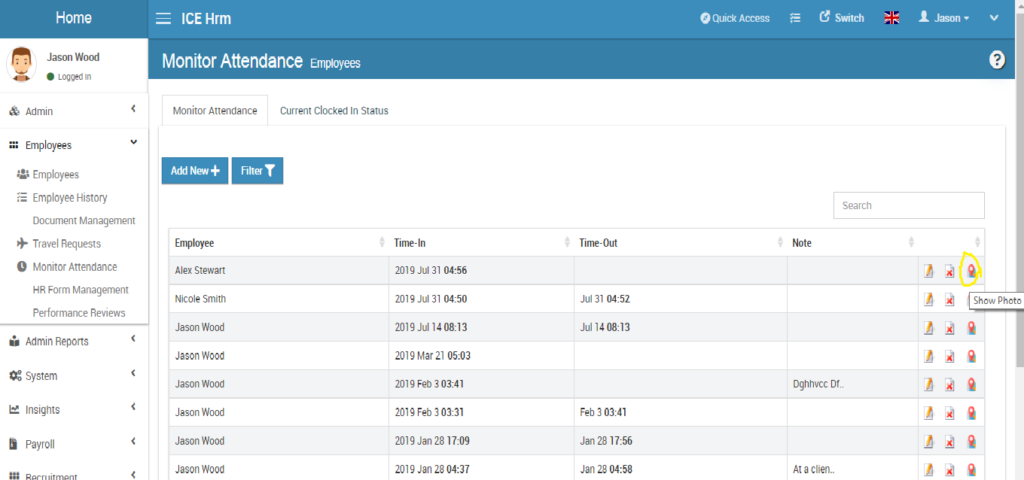
Task: Edit the Jan 28 17:09 record
Action: [928, 441]
